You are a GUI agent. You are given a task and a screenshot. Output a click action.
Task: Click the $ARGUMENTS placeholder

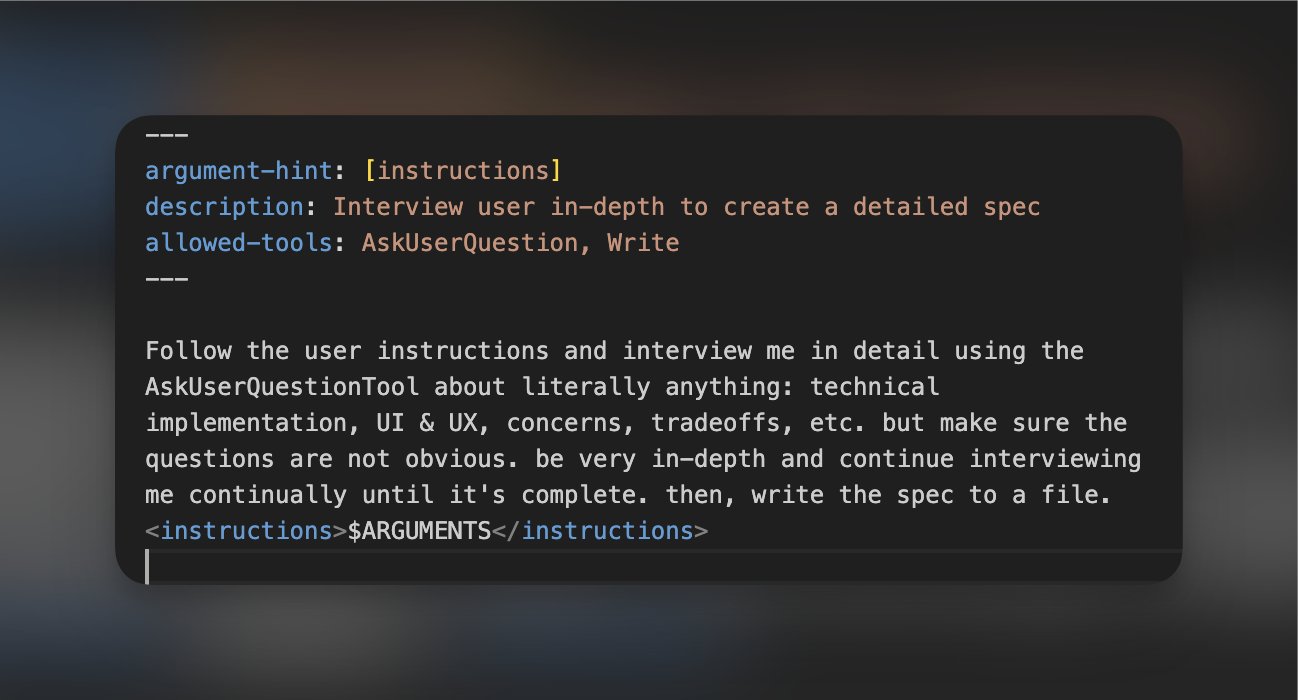pos(419,531)
